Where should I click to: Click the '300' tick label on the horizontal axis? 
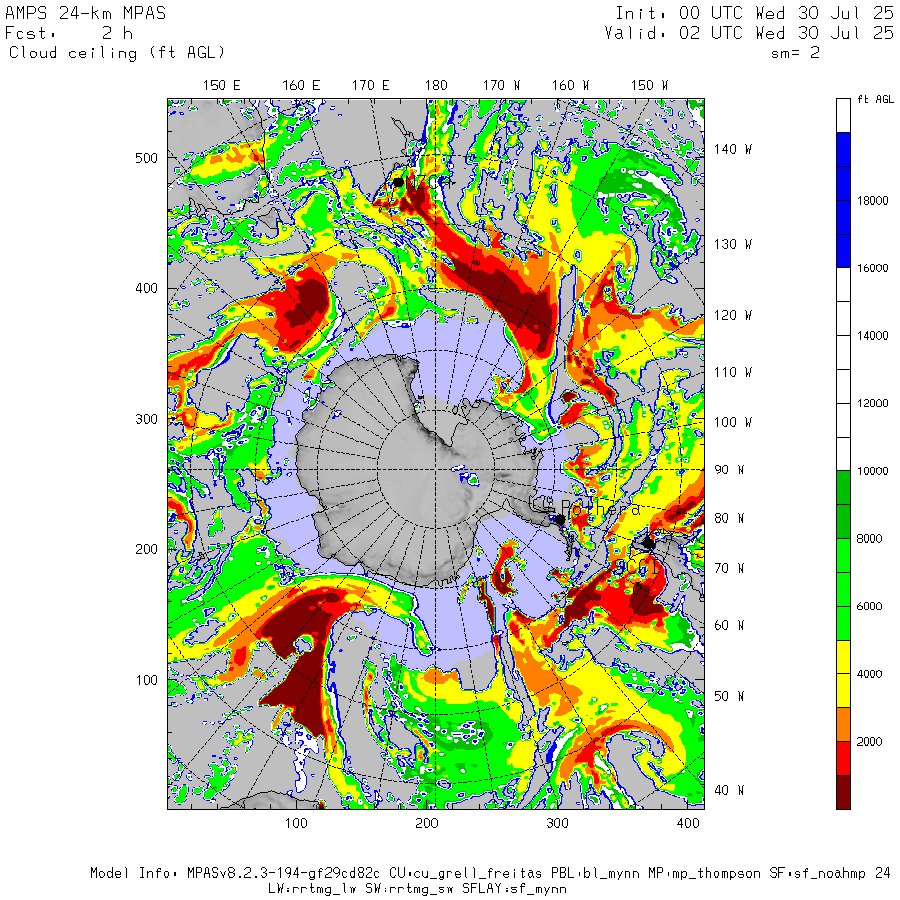click(x=557, y=823)
